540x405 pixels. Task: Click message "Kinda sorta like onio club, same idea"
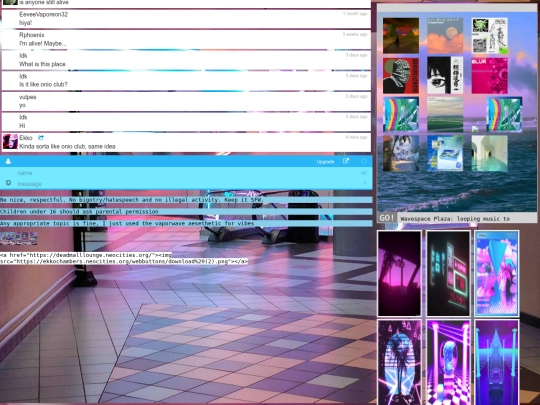[67, 146]
